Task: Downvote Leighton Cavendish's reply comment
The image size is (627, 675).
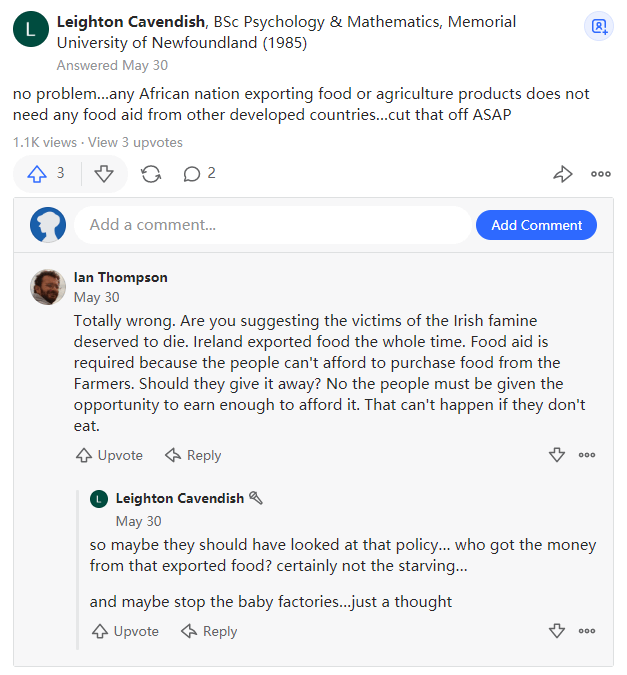Action: click(x=557, y=631)
